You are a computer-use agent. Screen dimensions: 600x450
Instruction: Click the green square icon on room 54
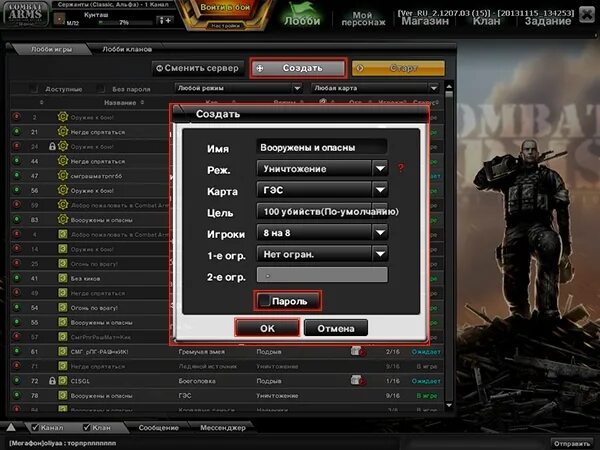click(63, 307)
